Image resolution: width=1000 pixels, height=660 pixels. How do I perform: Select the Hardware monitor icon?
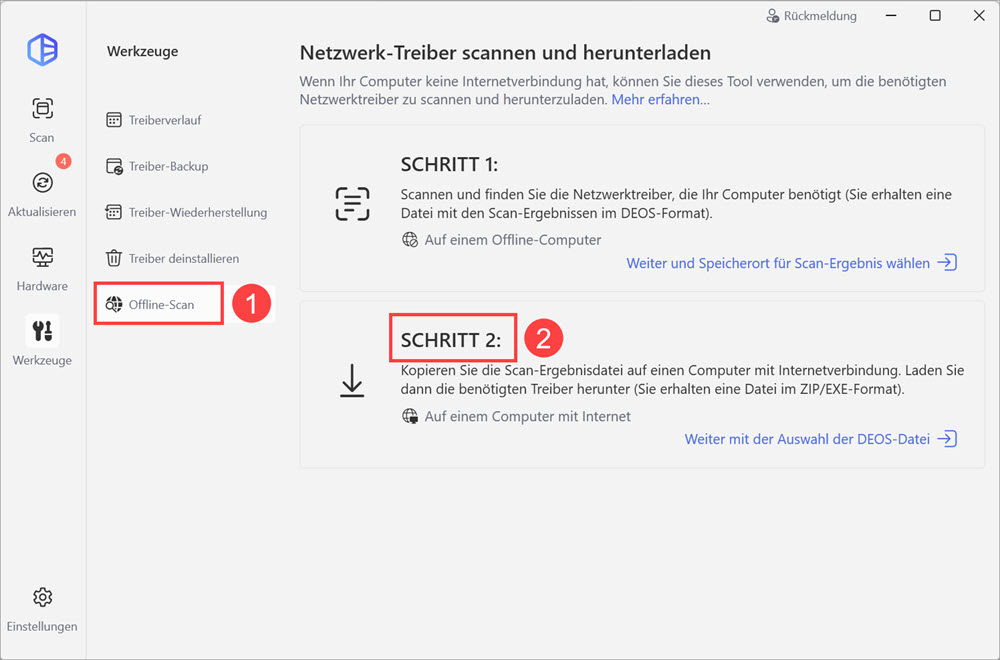pos(42,257)
